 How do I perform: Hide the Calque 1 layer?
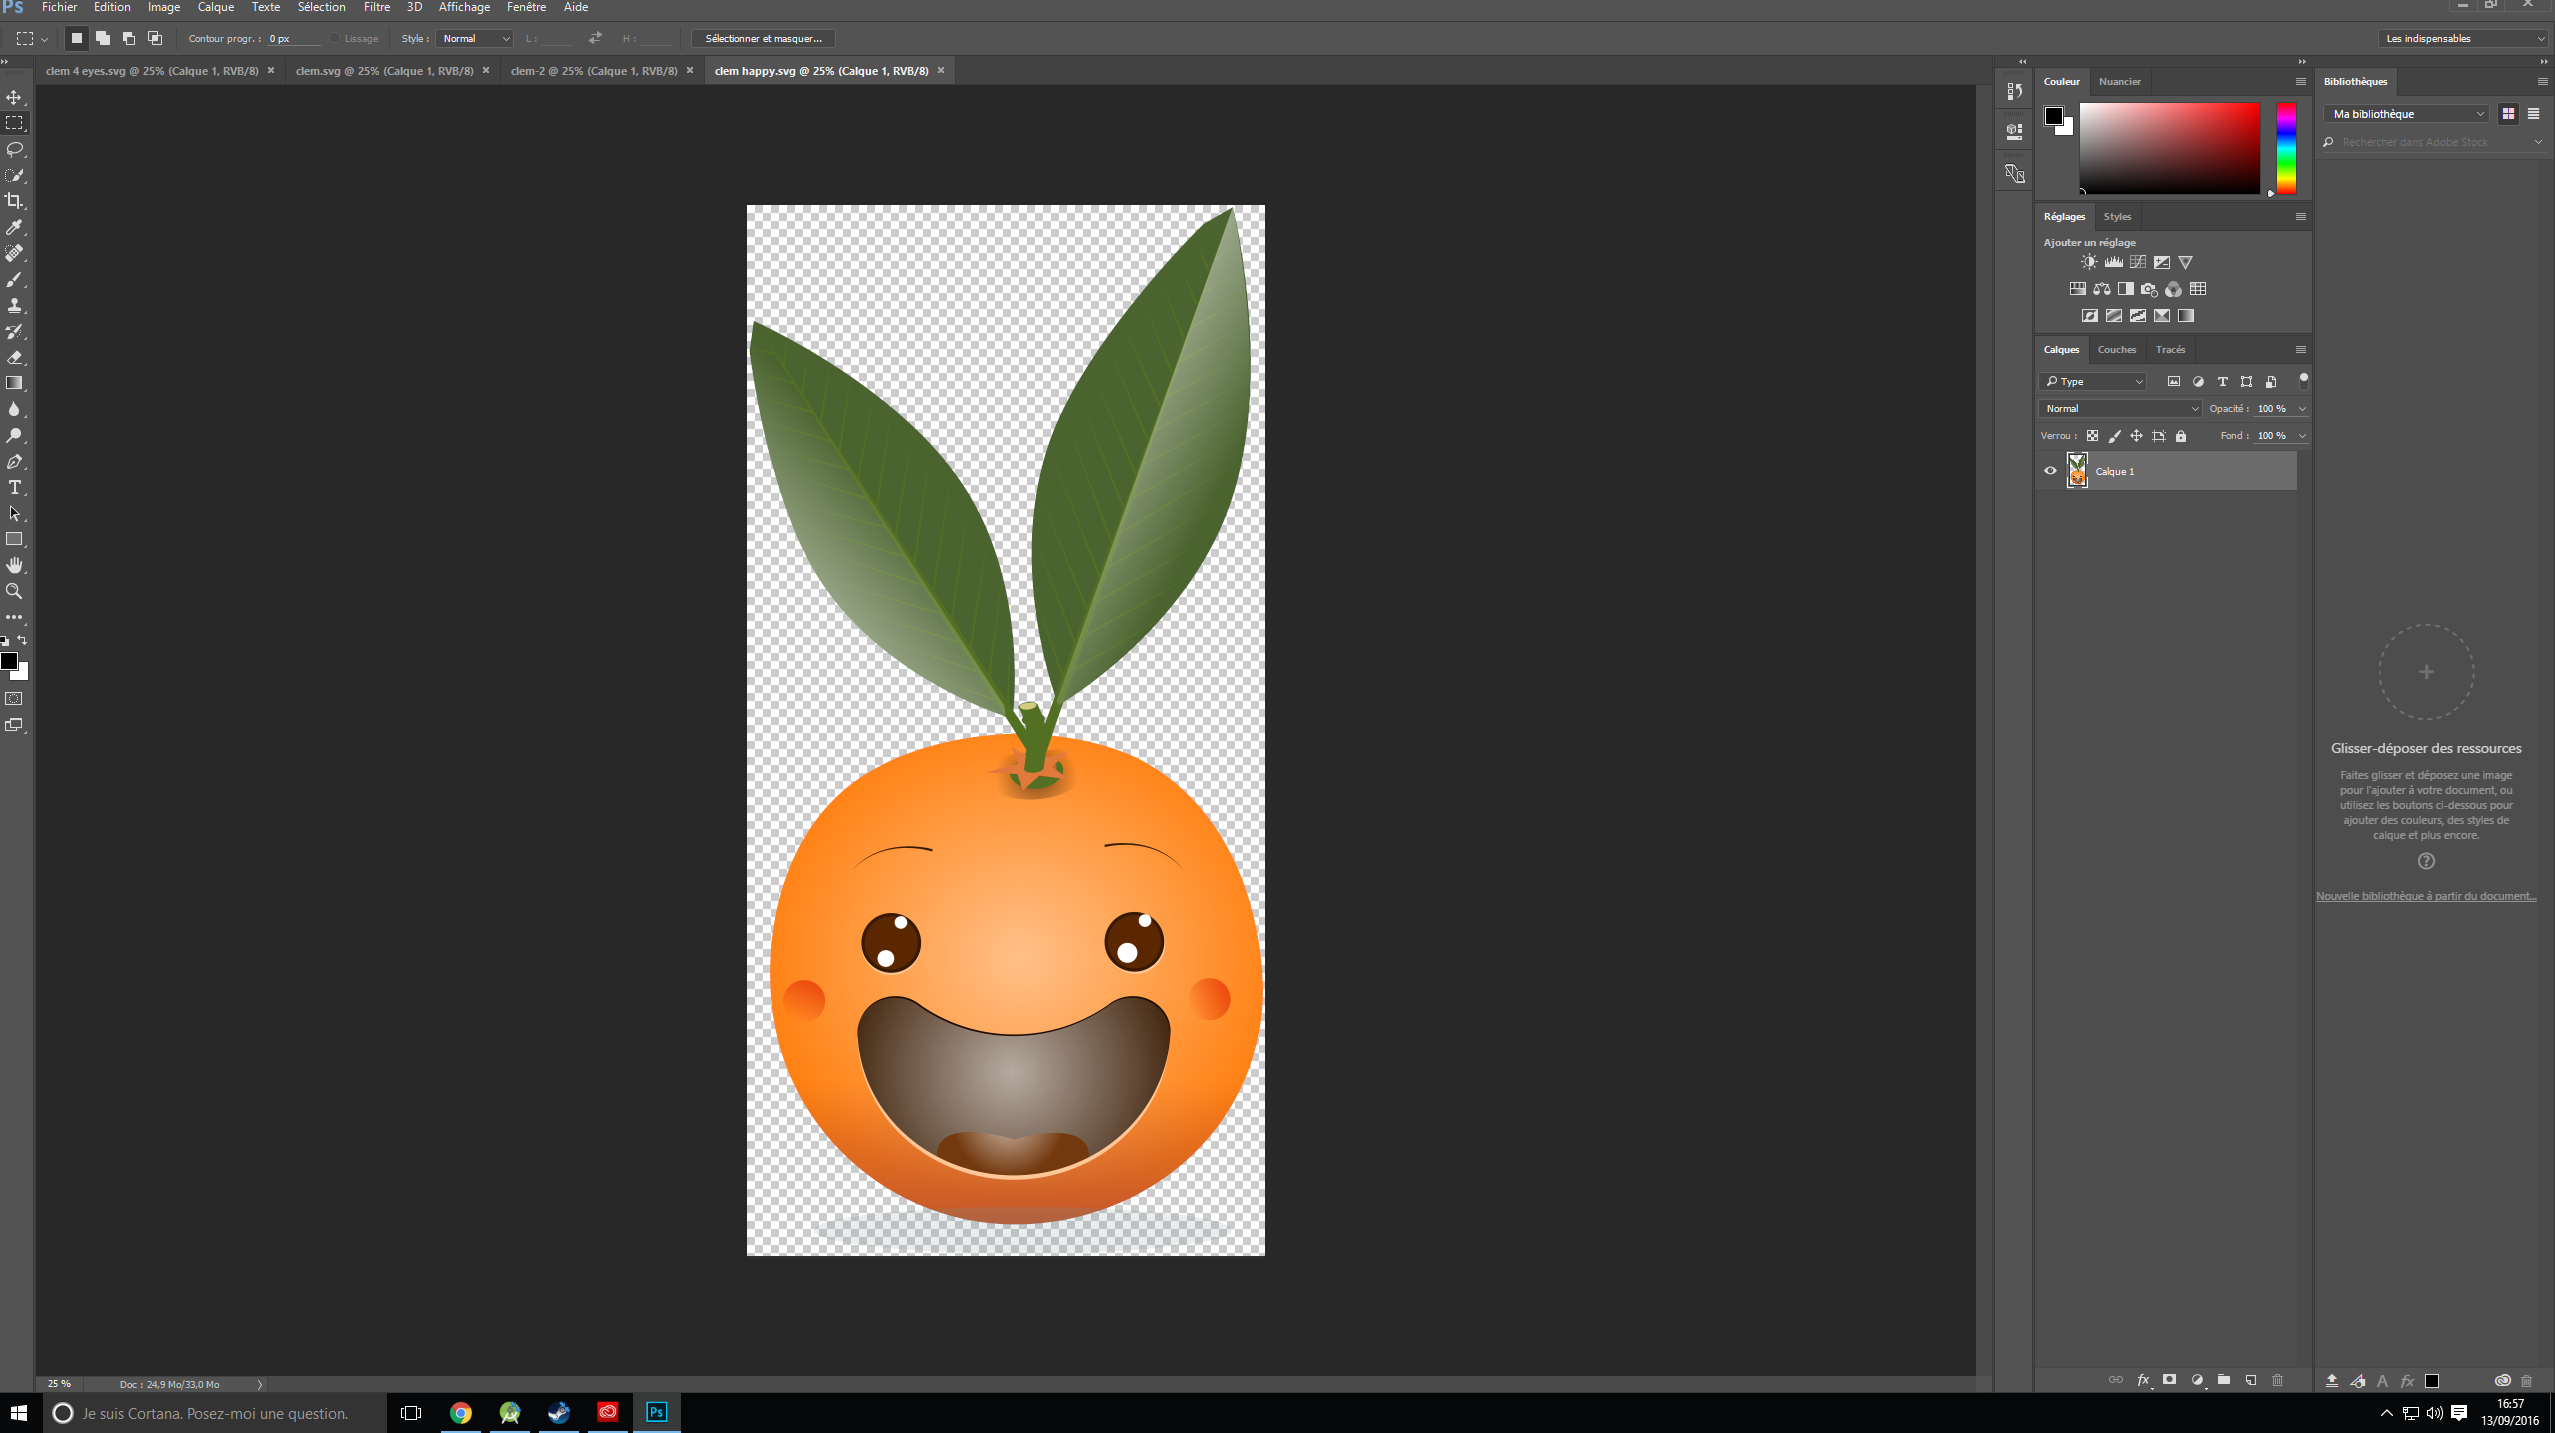[x=2050, y=471]
